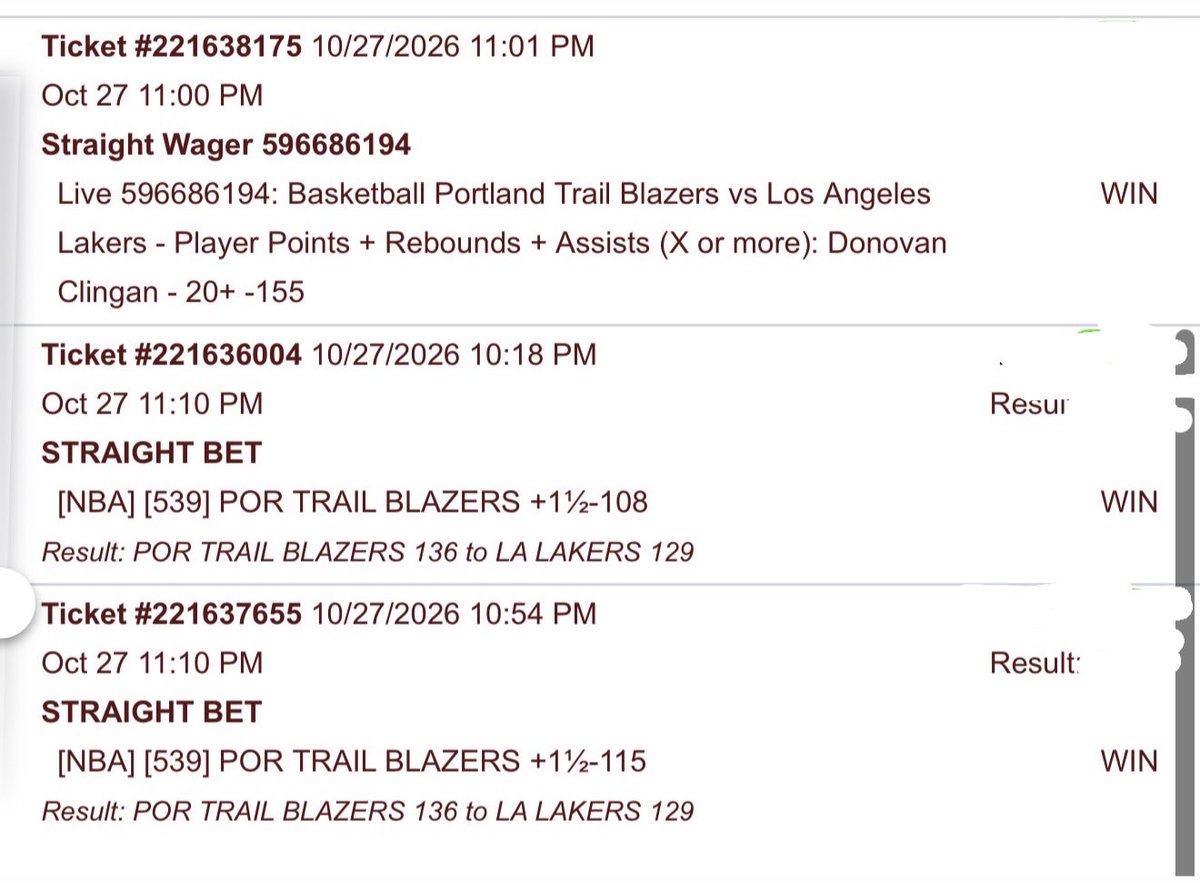Image resolution: width=1200 pixels, height=883 pixels.
Task: Open Straight Wager 596686194 details
Action: point(226,145)
